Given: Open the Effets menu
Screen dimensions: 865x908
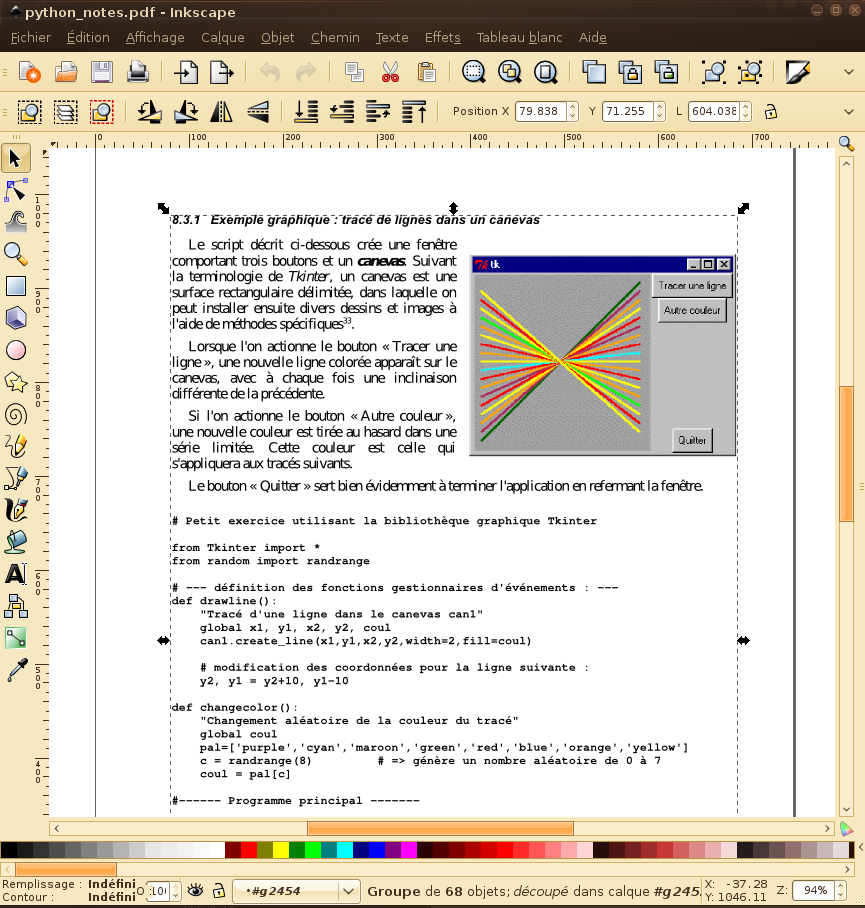Looking at the screenshot, I should click(443, 38).
